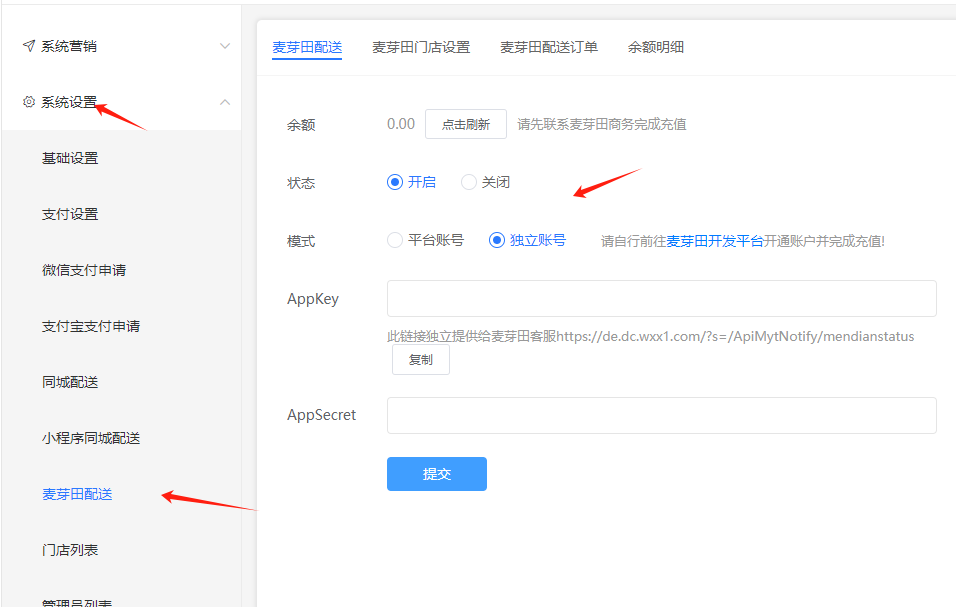Go to the 余额明细 tab
Viewport: 956px width, 607px height.
pos(656,47)
